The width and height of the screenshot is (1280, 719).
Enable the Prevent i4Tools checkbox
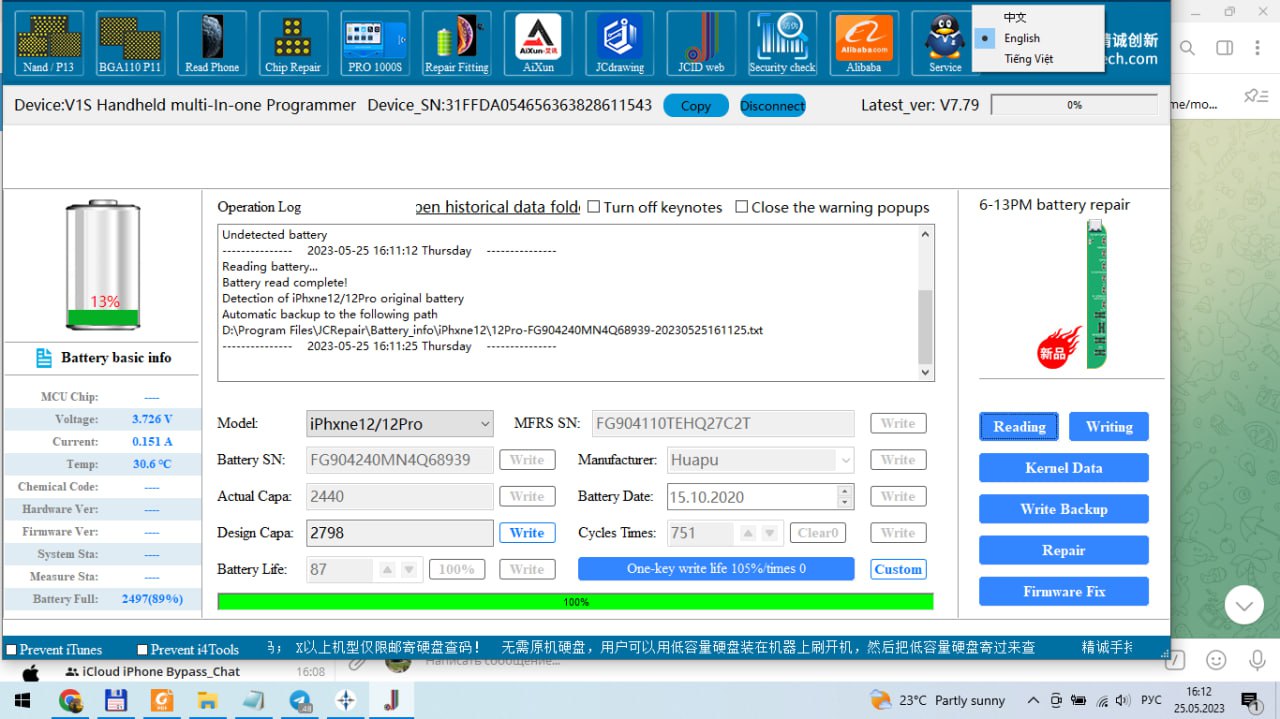click(142, 650)
